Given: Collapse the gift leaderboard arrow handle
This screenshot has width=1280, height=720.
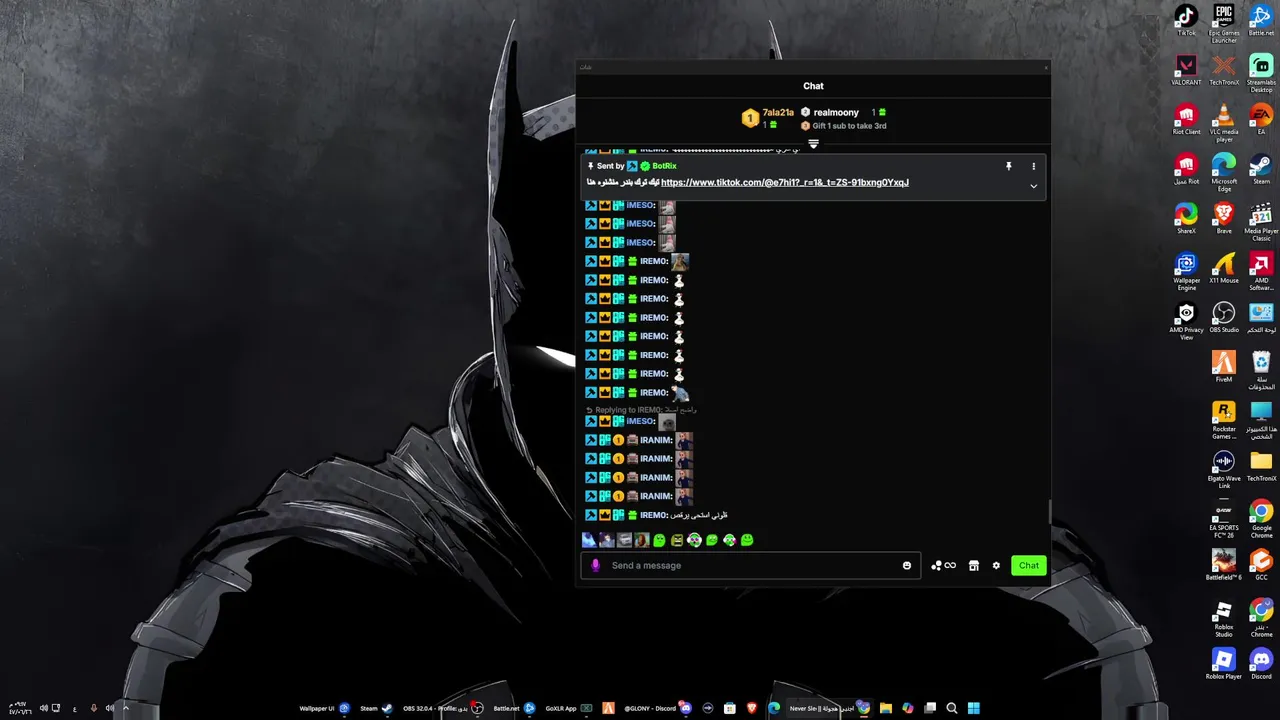Looking at the screenshot, I should (813, 144).
